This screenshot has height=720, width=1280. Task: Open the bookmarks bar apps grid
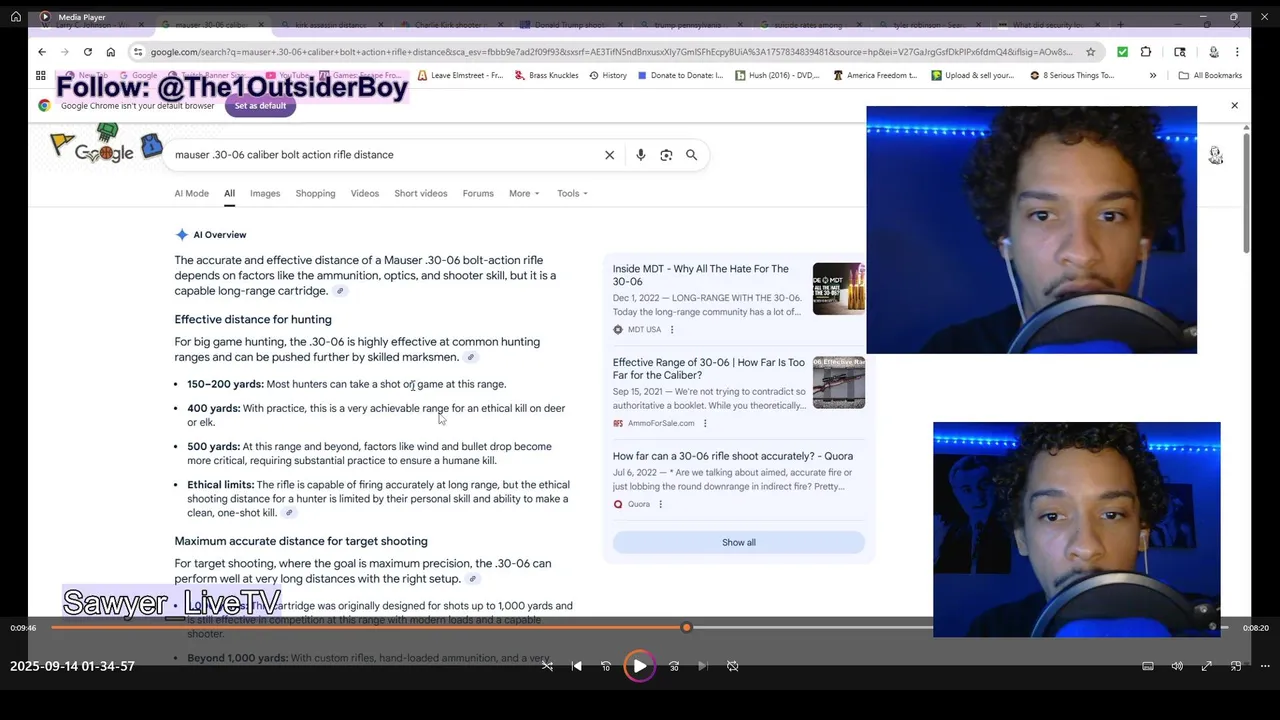pos(41,75)
